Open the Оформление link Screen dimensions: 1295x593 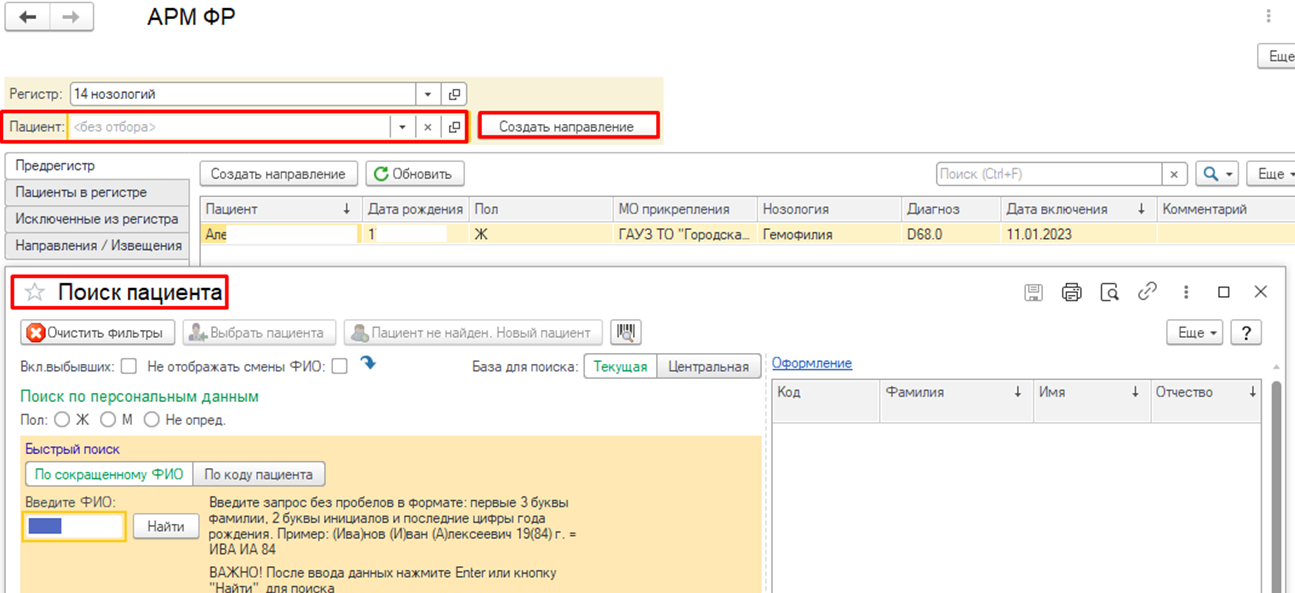pos(812,363)
